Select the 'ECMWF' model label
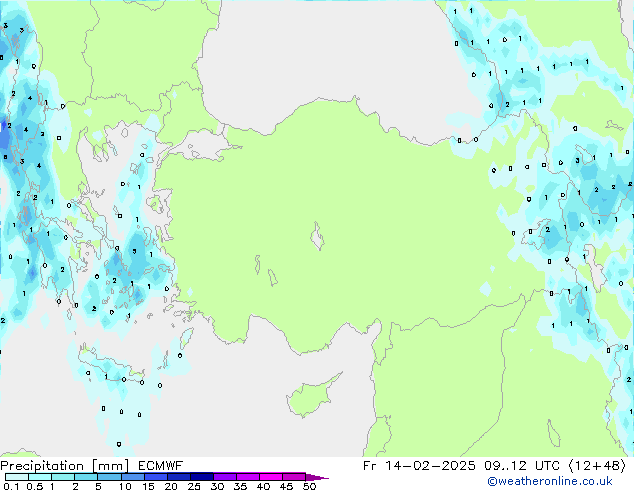Viewport: 634px width, 490px height. (160, 466)
